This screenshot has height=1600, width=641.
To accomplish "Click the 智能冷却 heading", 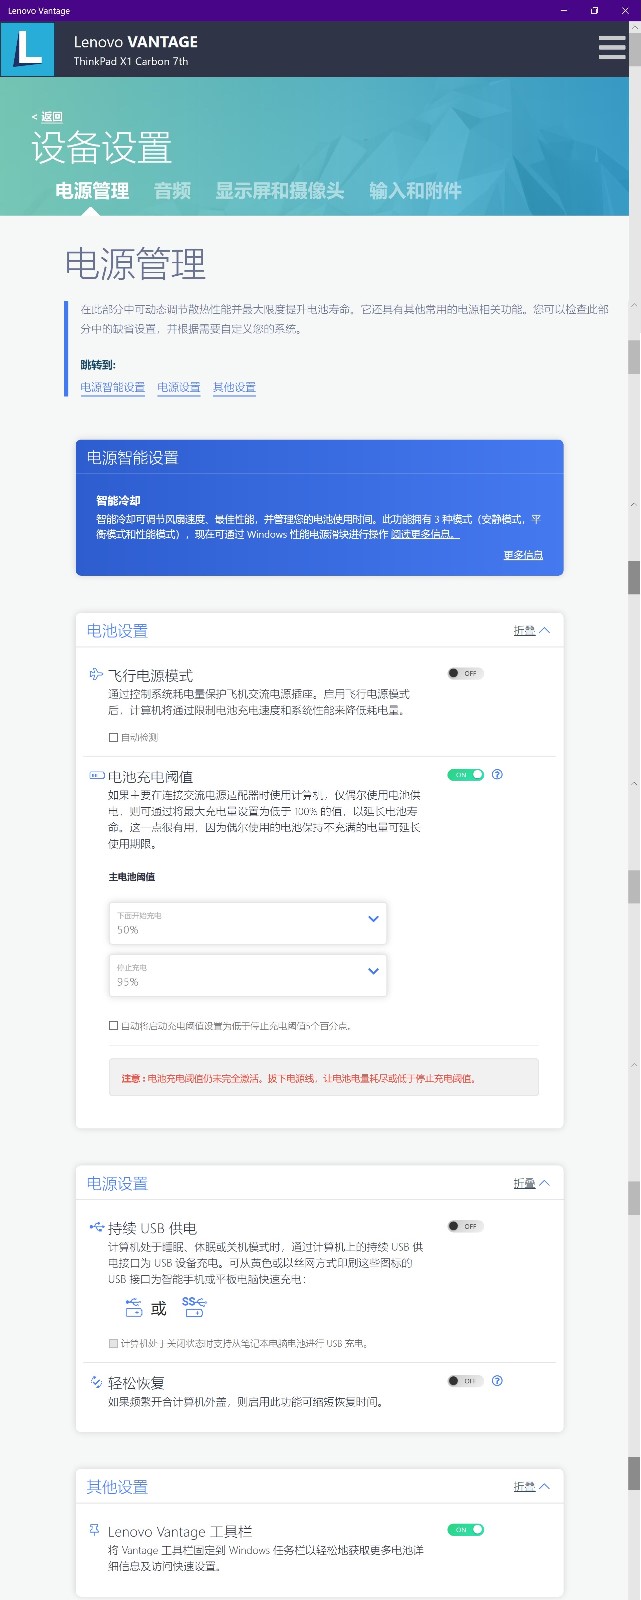I will [x=118, y=501].
